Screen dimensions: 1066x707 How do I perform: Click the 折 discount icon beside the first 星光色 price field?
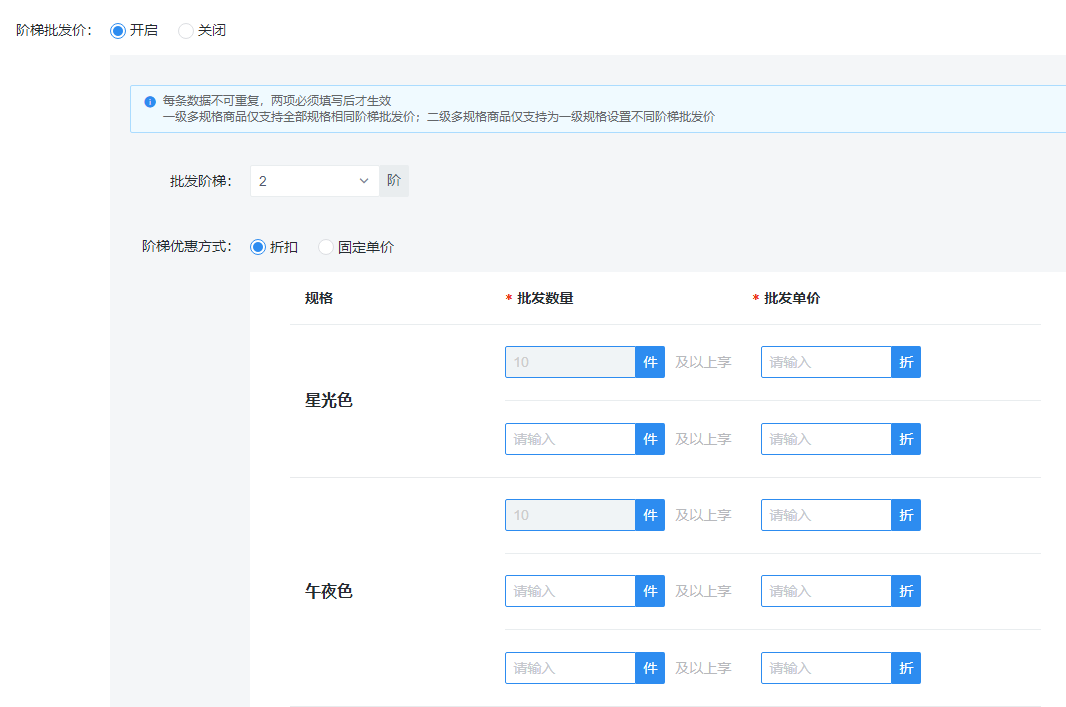[x=905, y=362]
